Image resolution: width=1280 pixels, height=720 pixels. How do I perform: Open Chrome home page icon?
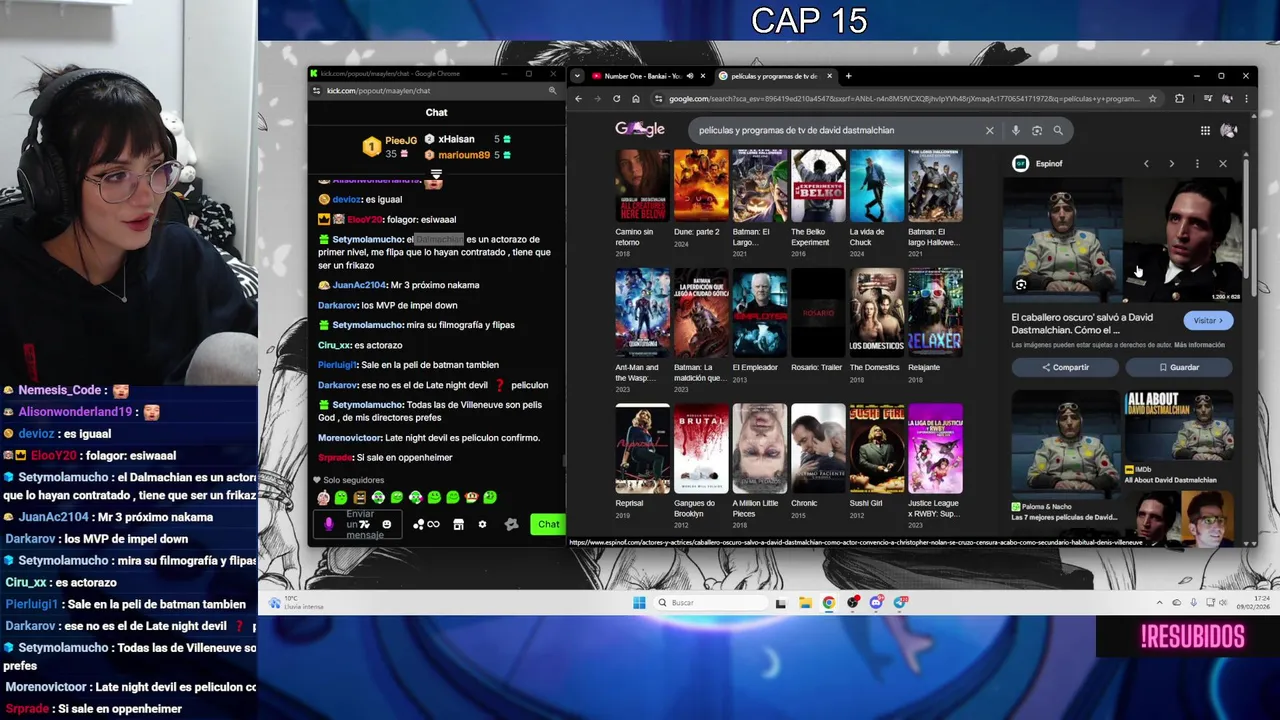click(x=635, y=99)
